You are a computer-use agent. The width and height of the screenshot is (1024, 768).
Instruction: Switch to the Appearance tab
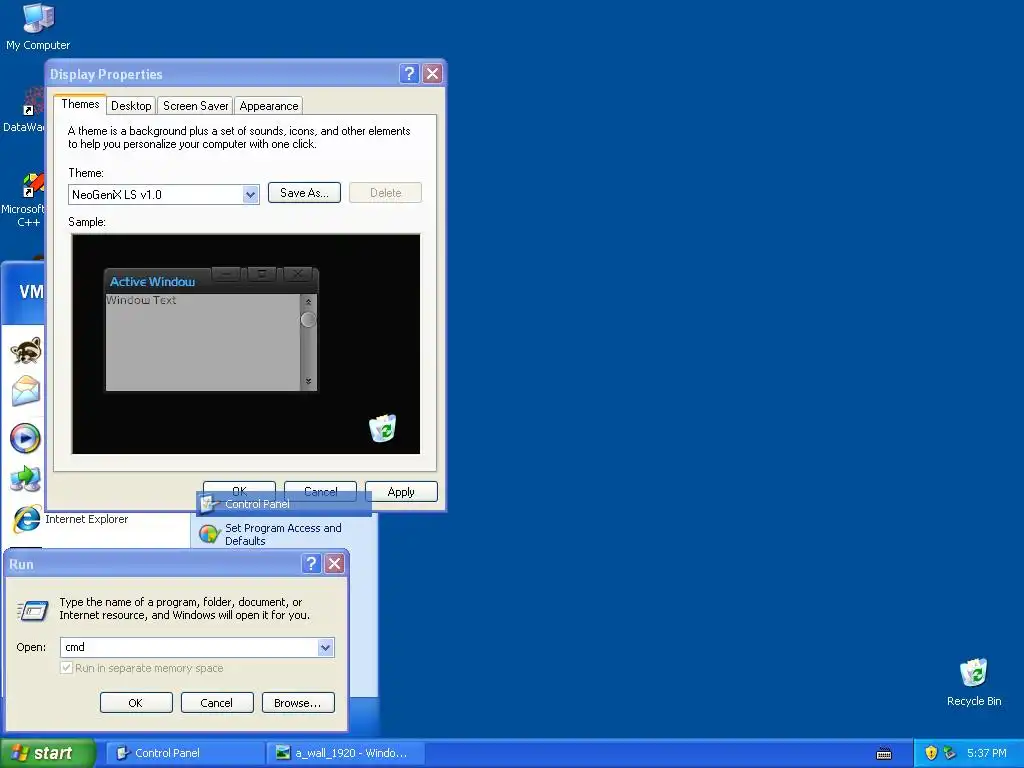click(x=269, y=106)
